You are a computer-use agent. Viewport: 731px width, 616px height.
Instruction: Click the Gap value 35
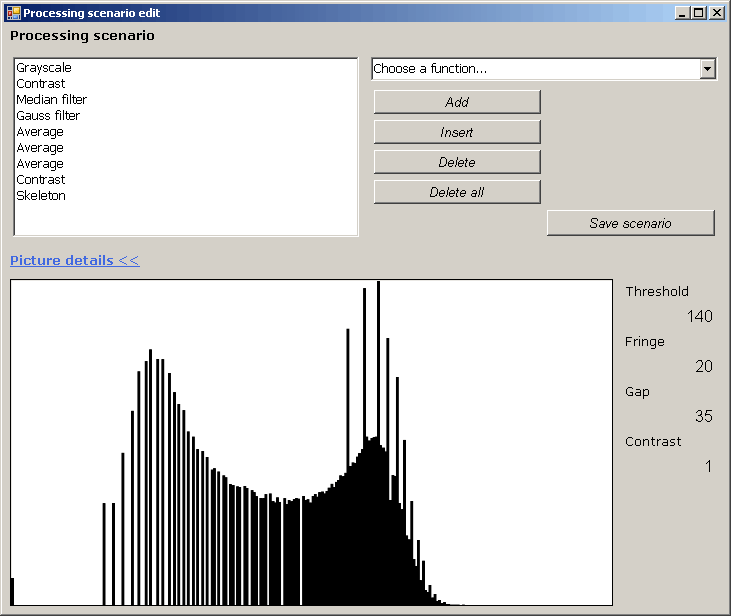coord(703,416)
